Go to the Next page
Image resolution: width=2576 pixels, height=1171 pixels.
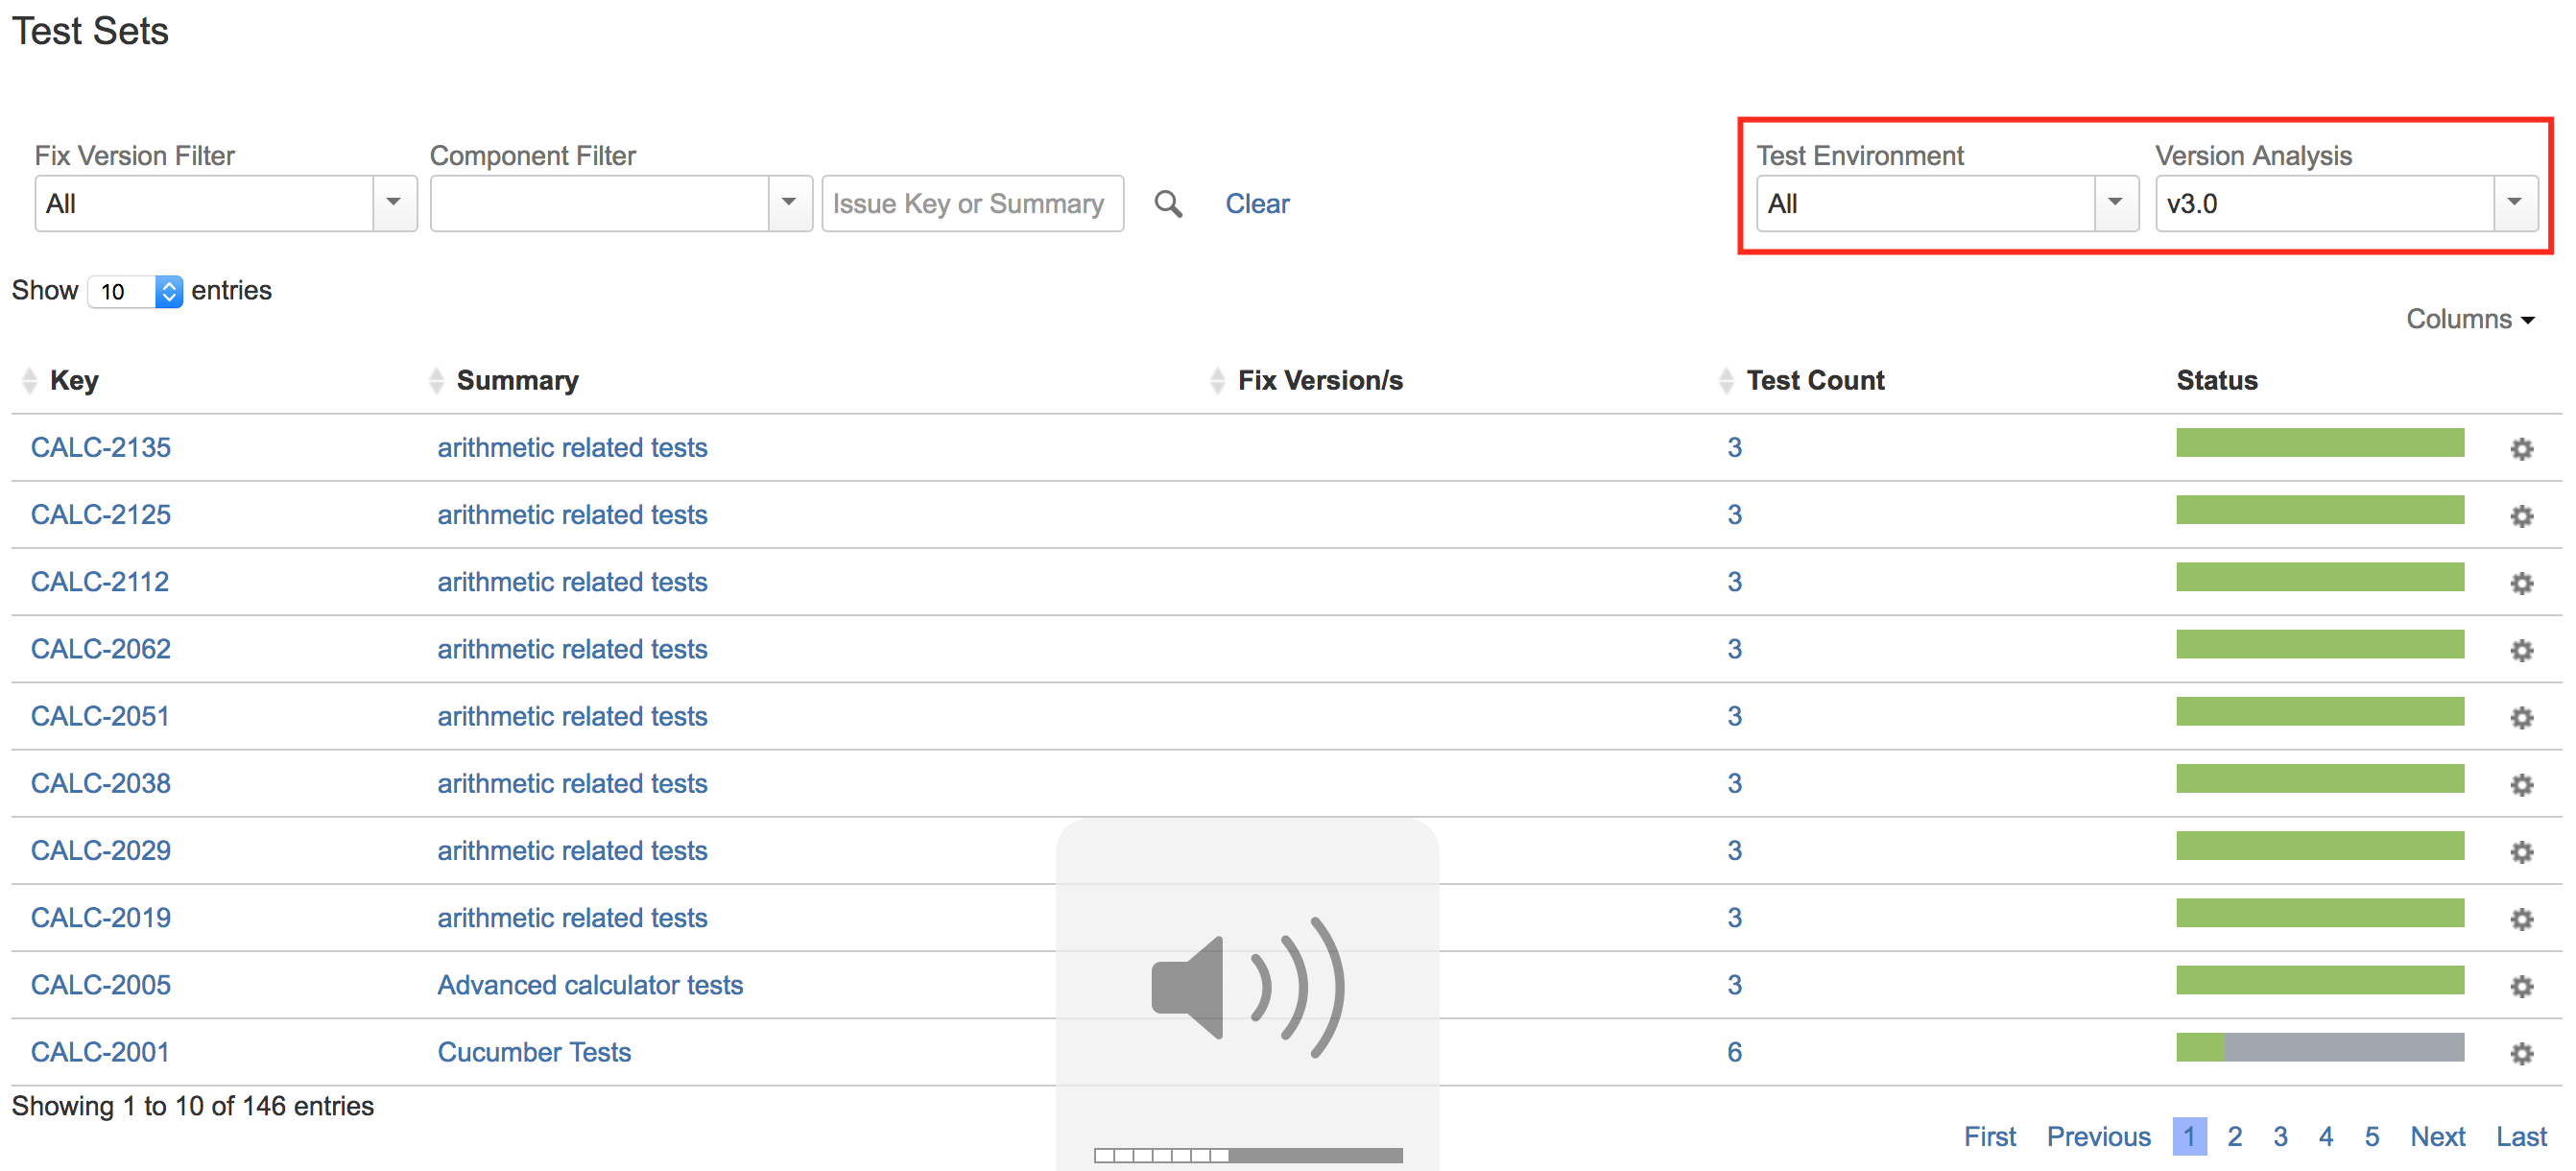pos(2437,1137)
